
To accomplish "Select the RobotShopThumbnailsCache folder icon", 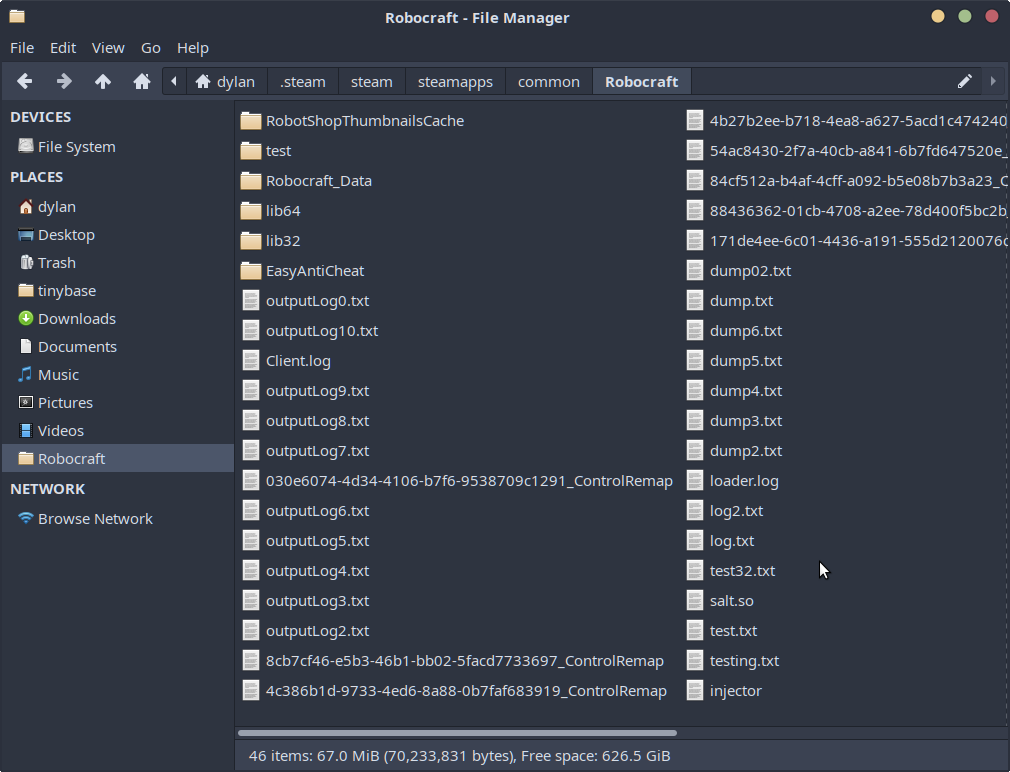I will [251, 120].
